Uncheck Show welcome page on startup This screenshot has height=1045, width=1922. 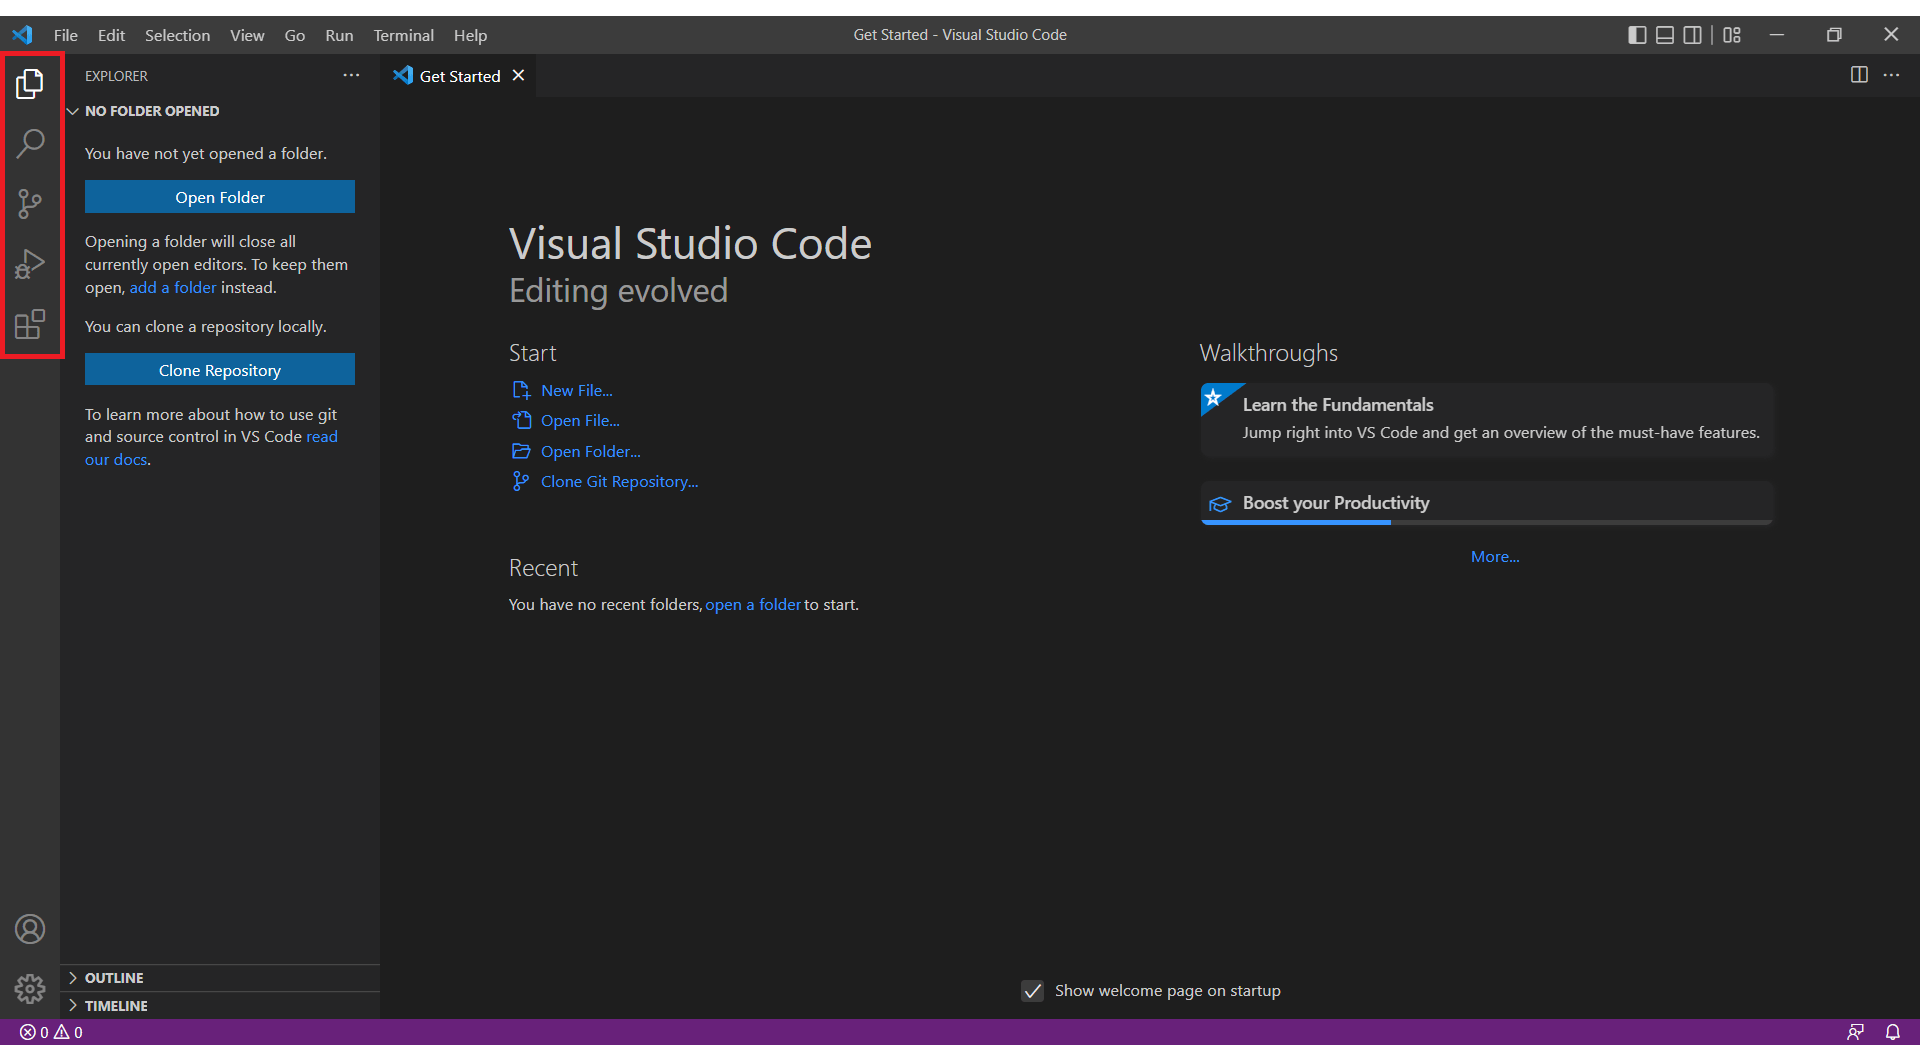tap(1033, 991)
